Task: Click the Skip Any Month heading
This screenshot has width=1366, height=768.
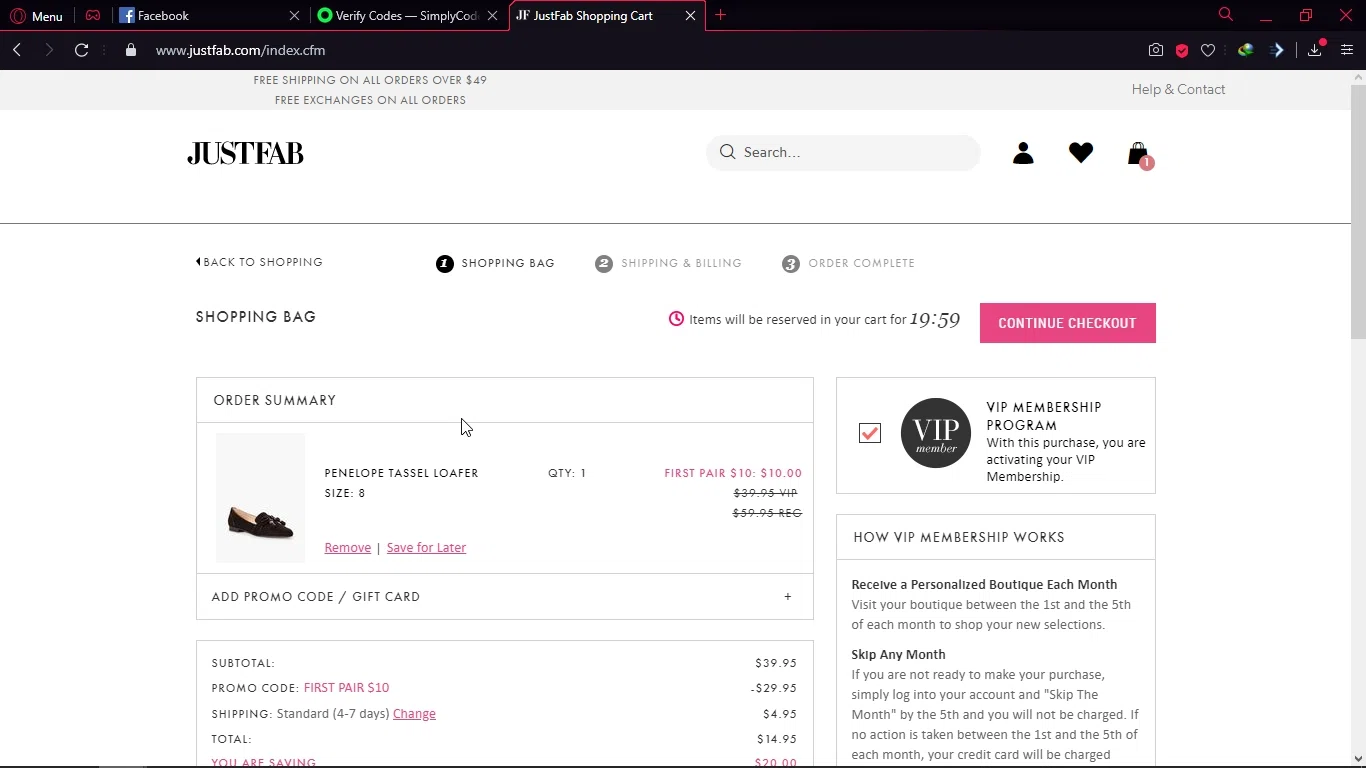Action: coord(898,655)
